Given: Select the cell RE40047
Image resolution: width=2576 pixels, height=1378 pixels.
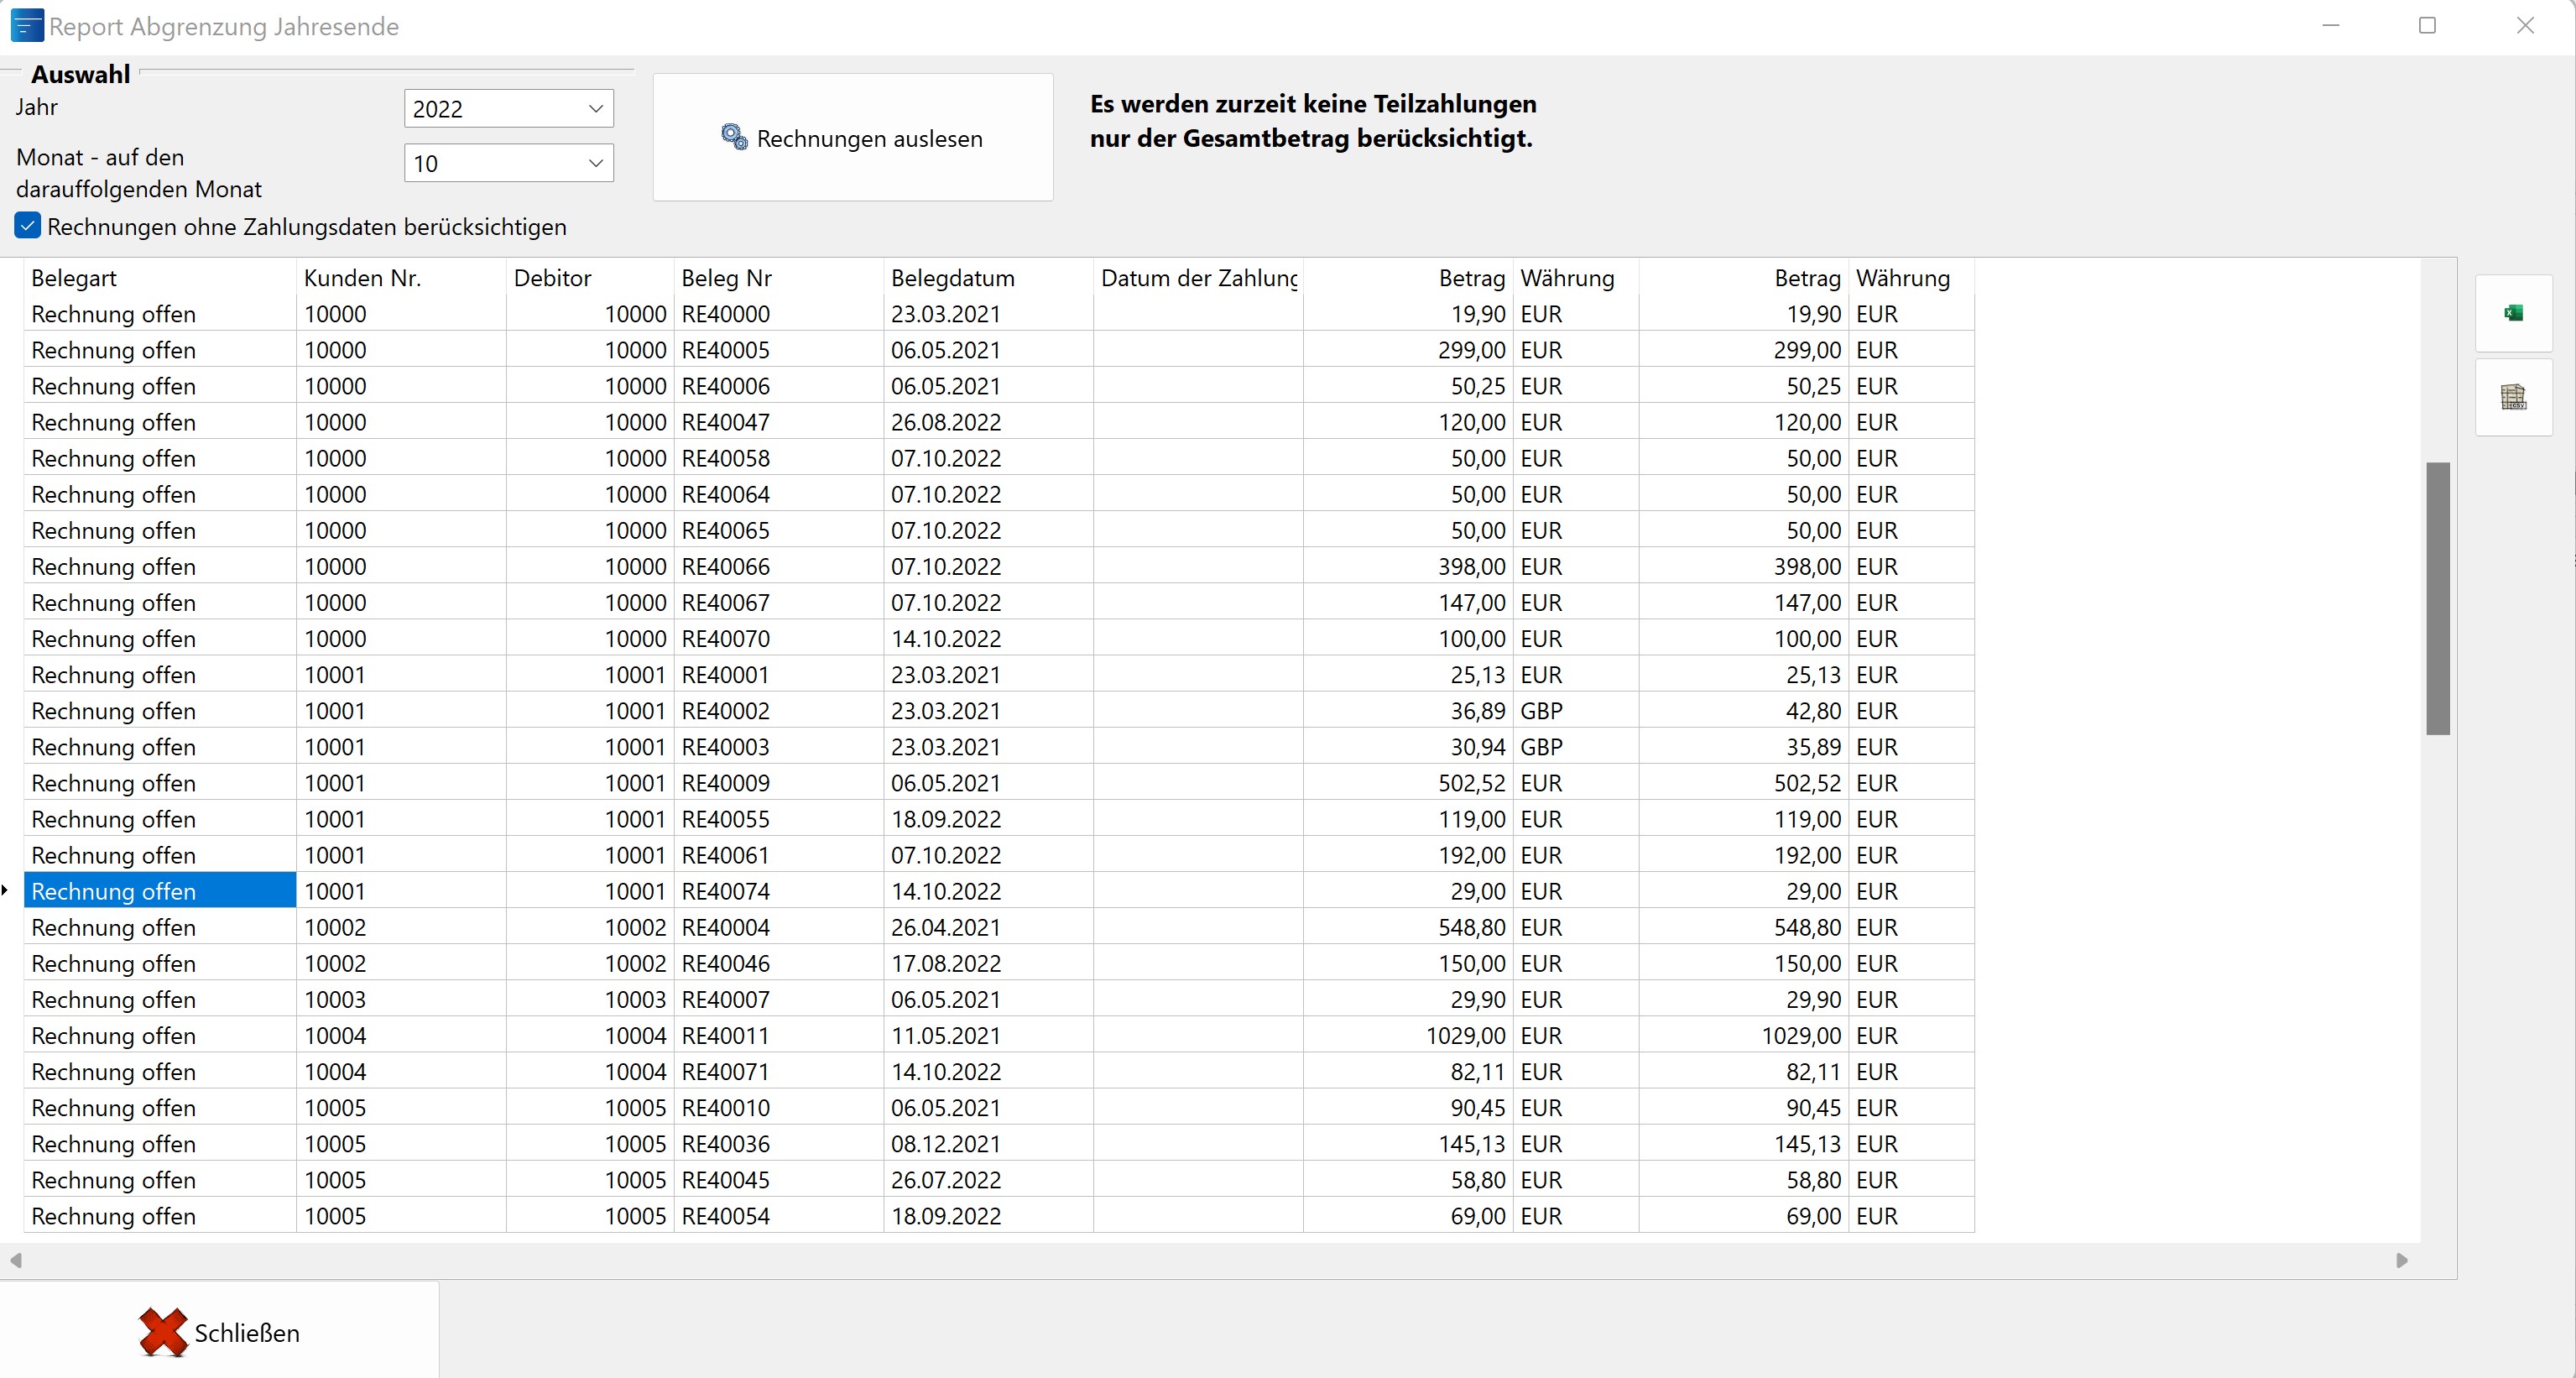Looking at the screenshot, I should click(779, 422).
